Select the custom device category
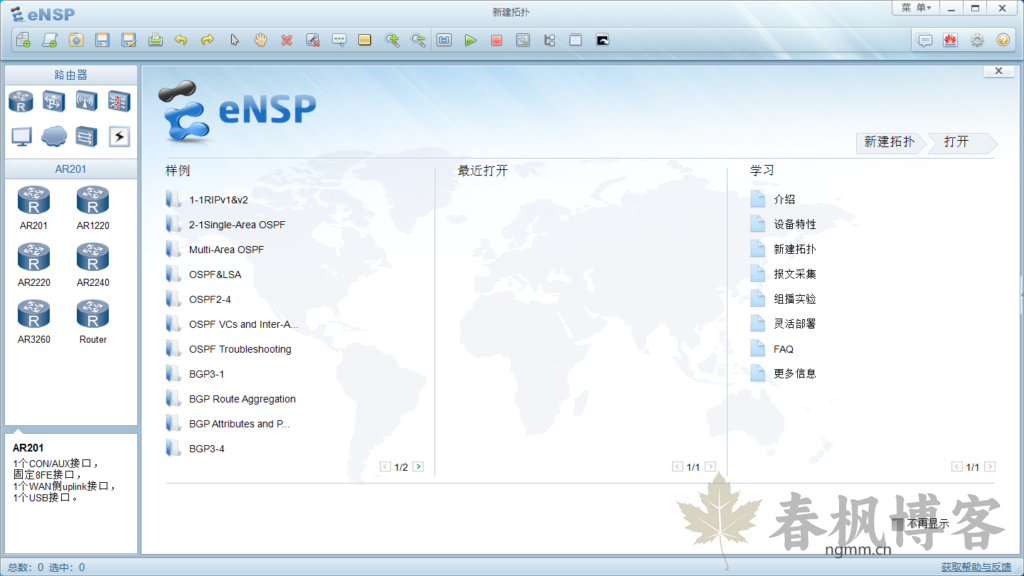This screenshot has width=1024, height=576. point(86,136)
